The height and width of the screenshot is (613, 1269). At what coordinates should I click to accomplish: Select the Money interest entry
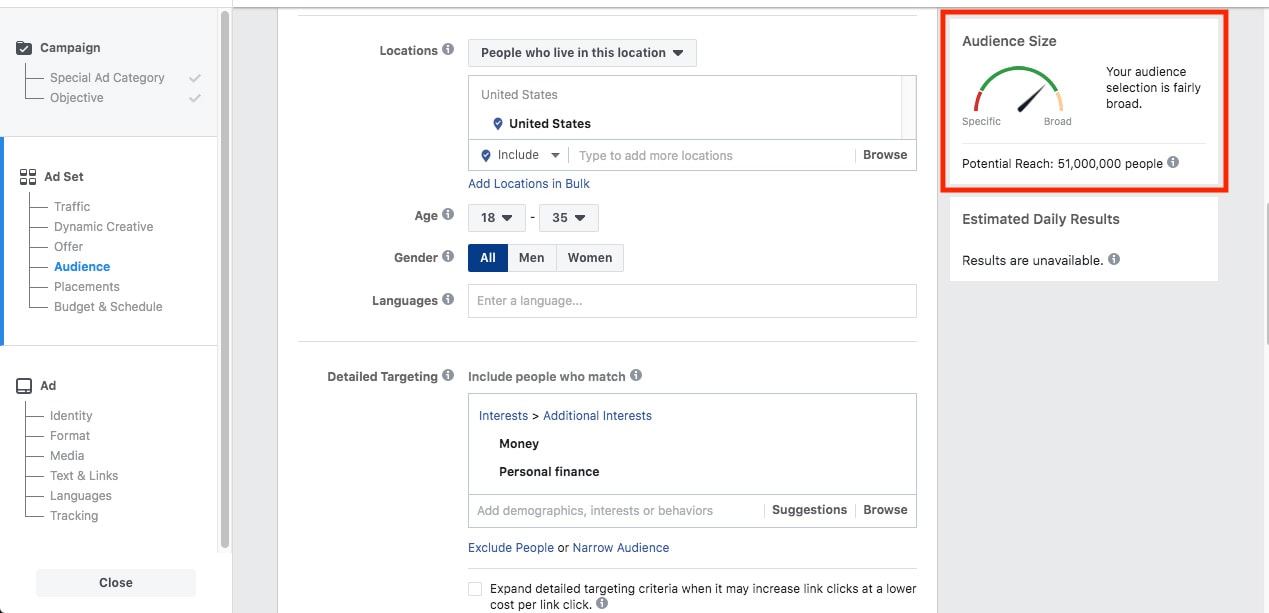coord(519,443)
